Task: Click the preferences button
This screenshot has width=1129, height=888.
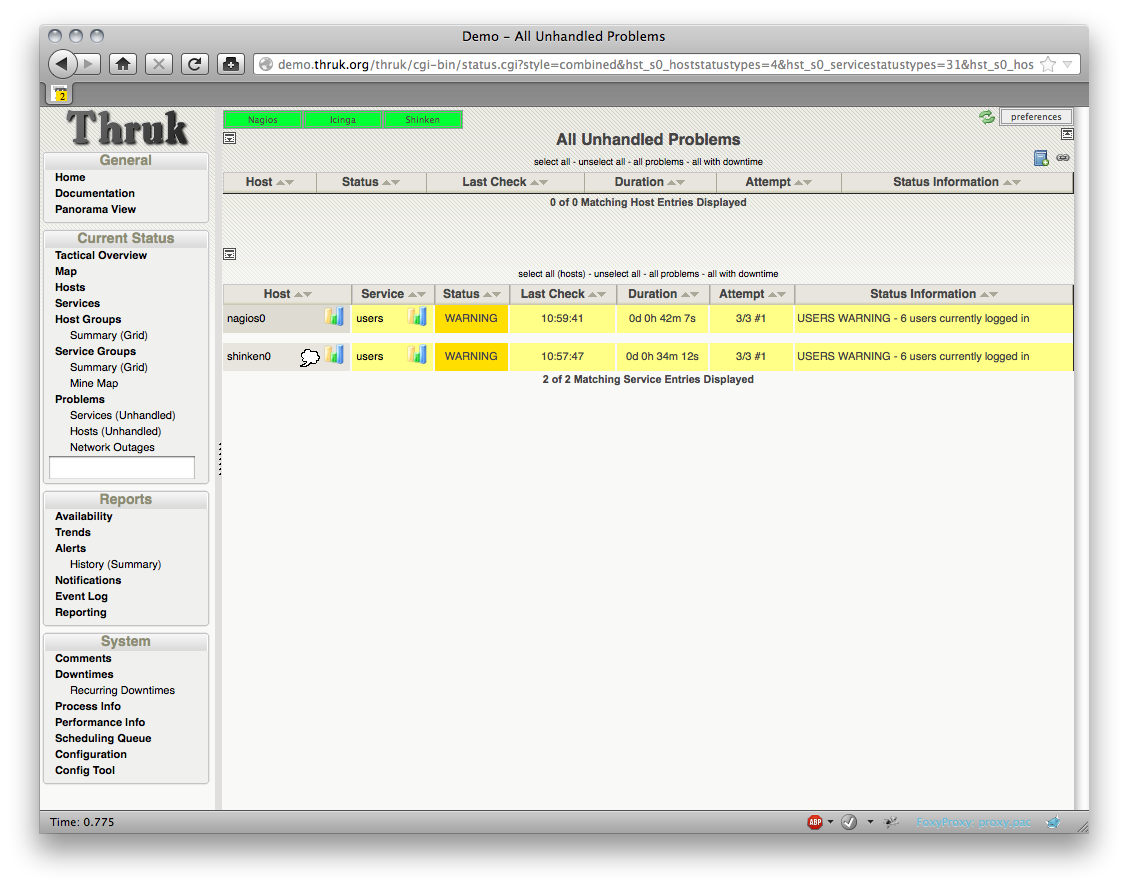Action: click(x=1036, y=117)
